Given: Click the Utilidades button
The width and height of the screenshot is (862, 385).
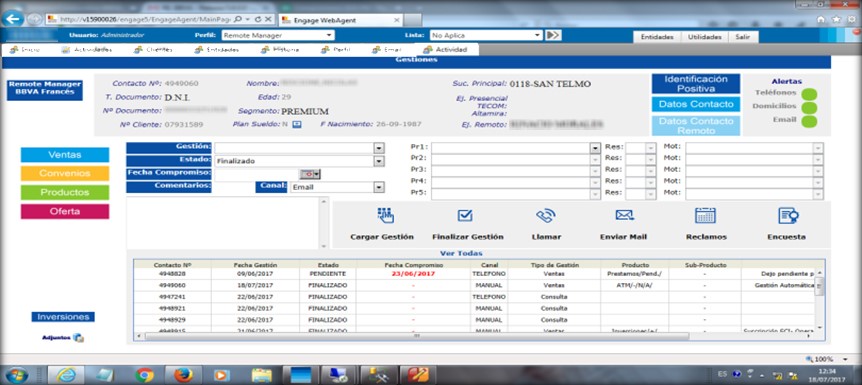Looking at the screenshot, I should [x=705, y=37].
